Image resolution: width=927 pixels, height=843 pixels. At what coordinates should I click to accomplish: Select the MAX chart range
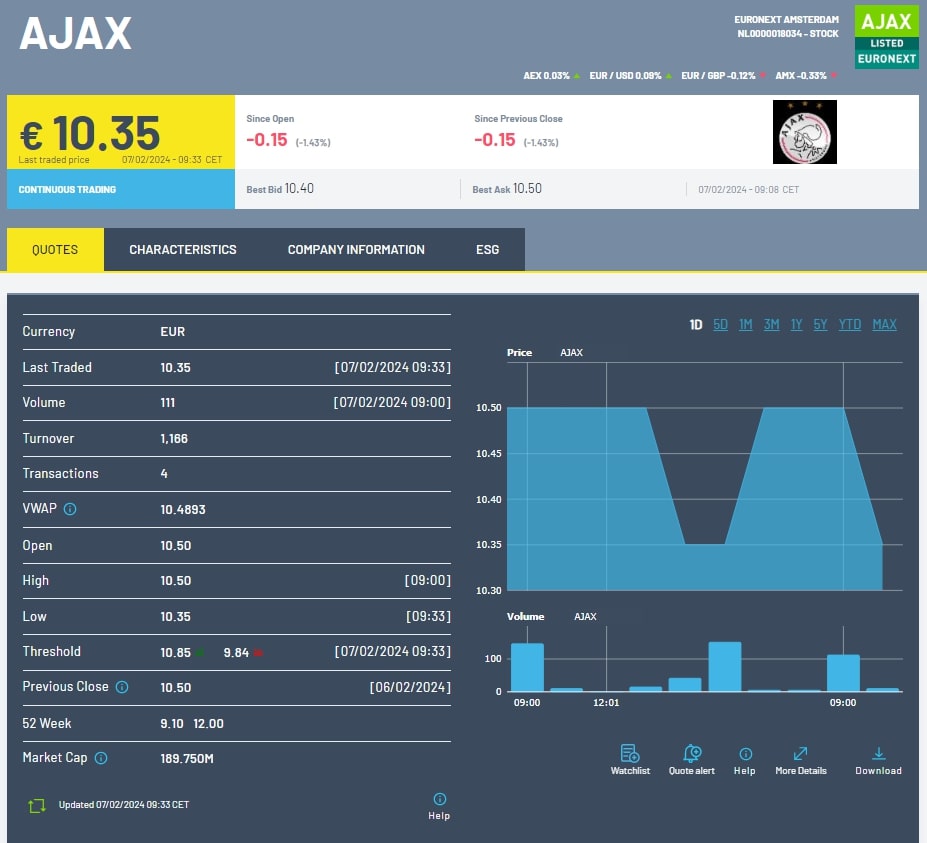click(x=884, y=325)
